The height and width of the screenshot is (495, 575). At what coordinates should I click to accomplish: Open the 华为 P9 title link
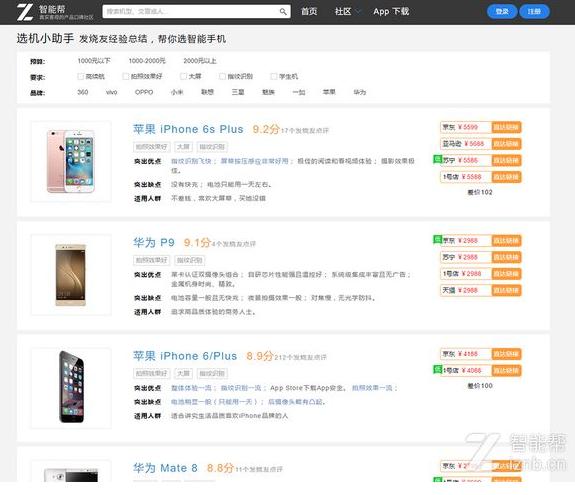tap(154, 243)
